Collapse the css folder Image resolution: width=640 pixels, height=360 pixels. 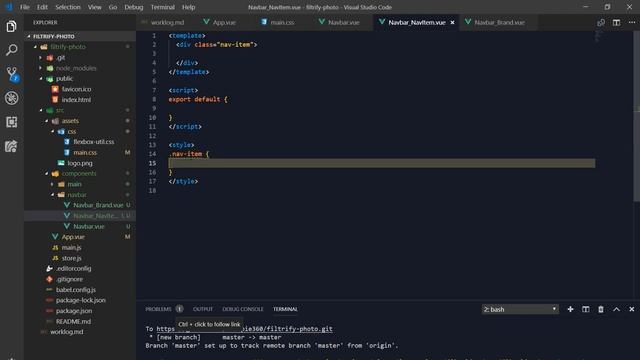click(x=52, y=131)
